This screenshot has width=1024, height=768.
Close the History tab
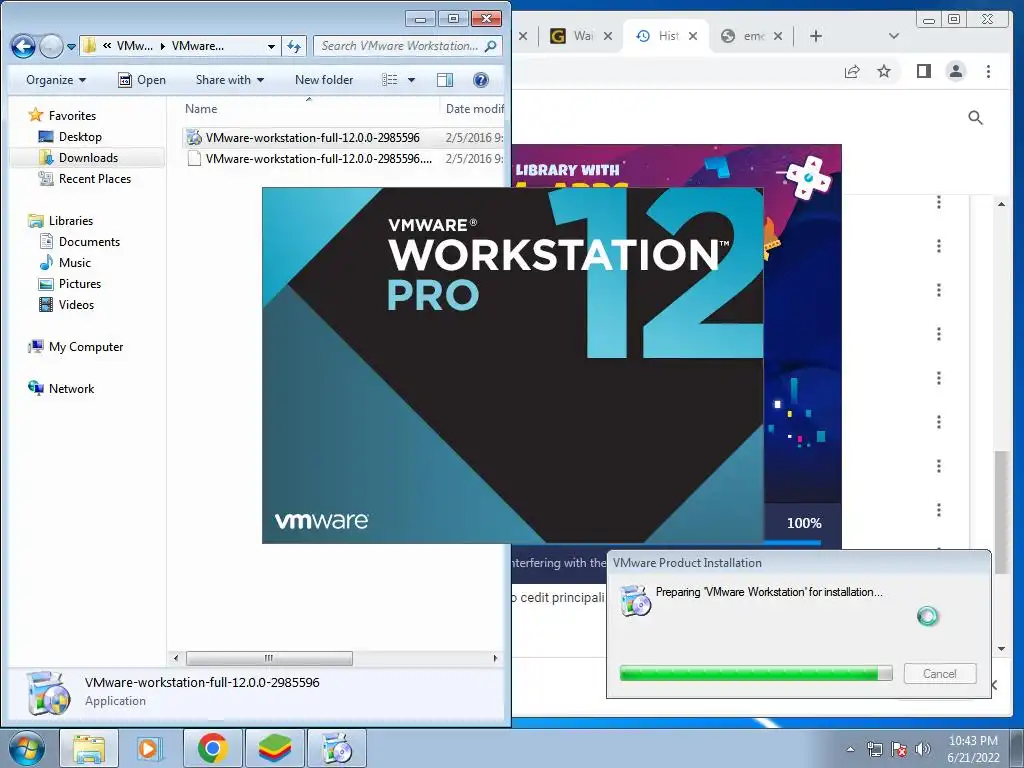point(693,36)
